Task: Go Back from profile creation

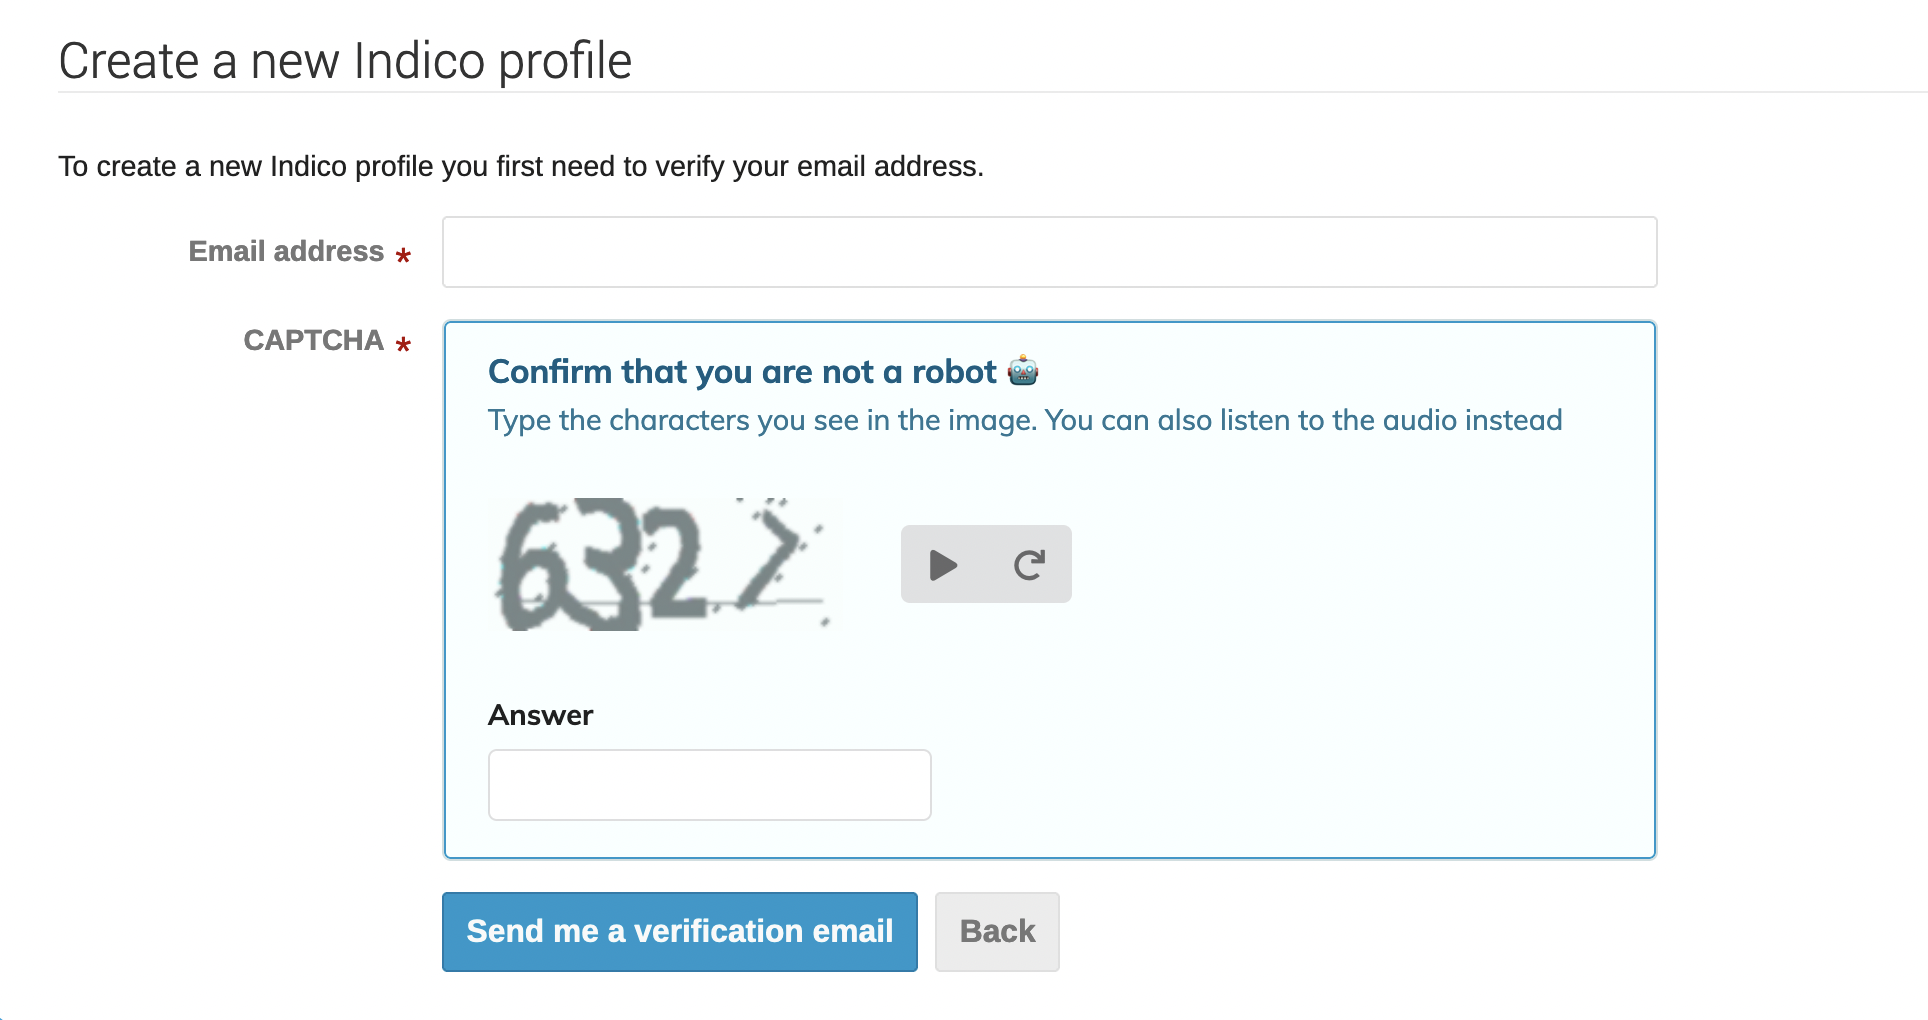Action: (997, 932)
